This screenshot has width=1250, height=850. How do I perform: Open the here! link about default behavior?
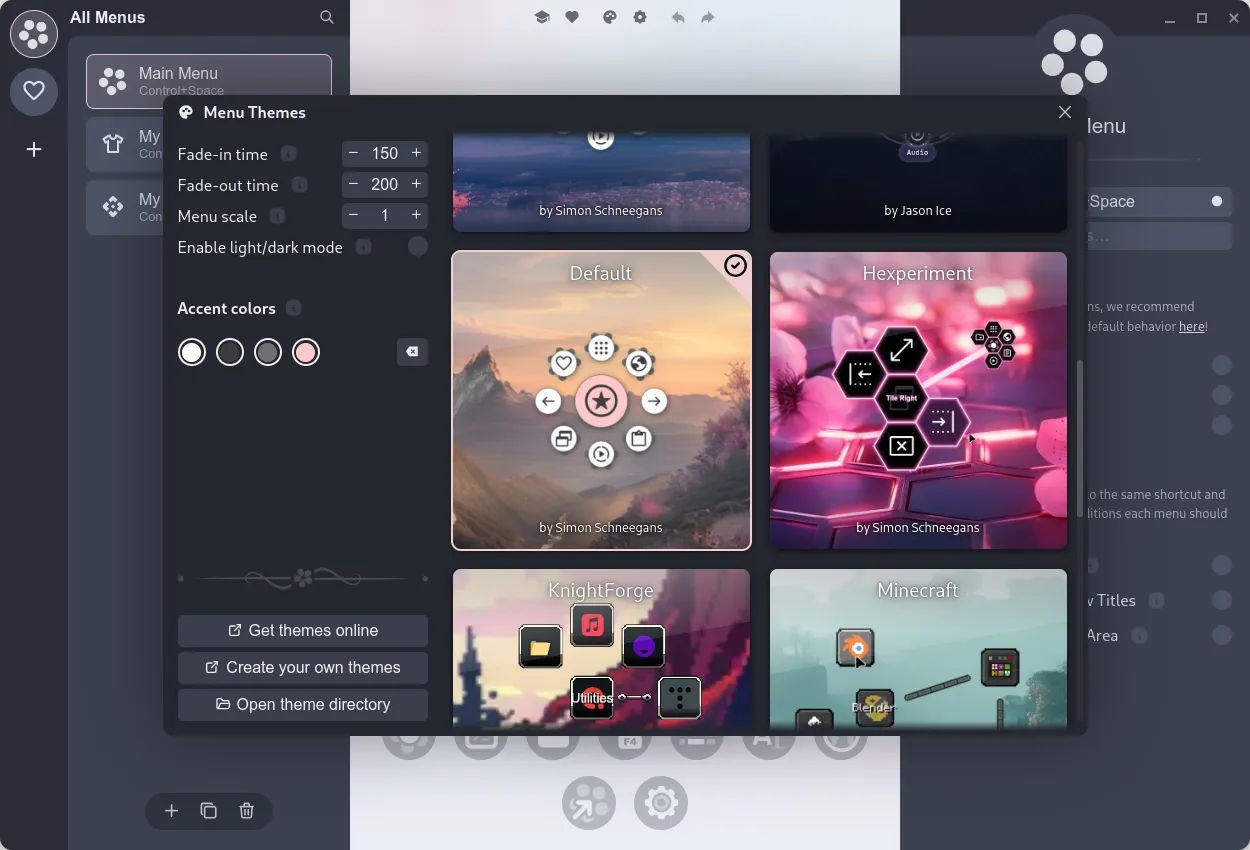click(x=1191, y=326)
